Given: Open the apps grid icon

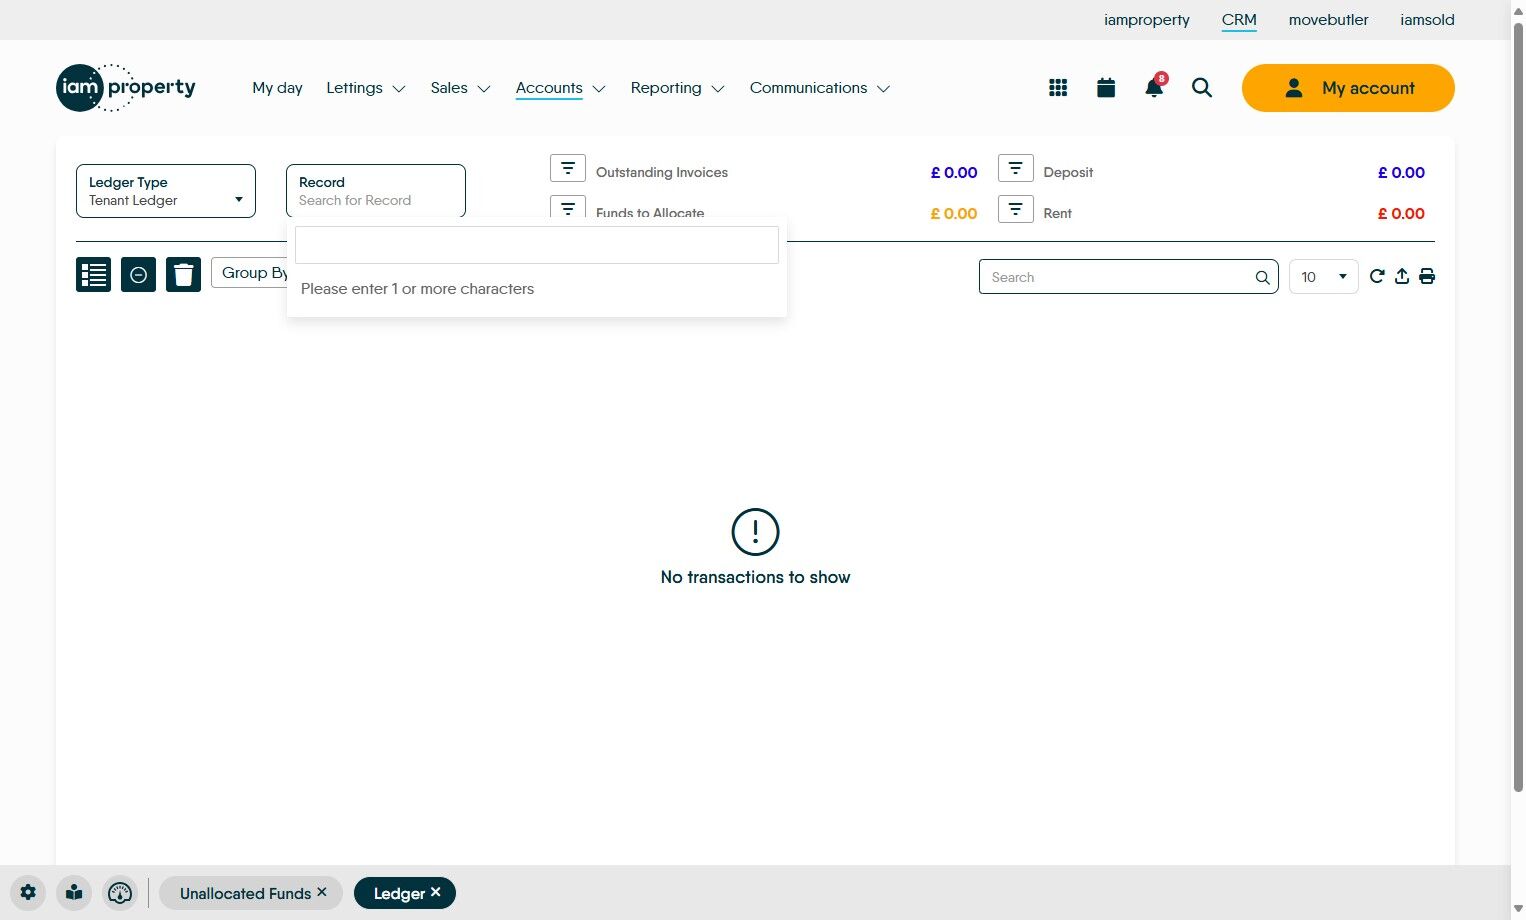Looking at the screenshot, I should tap(1058, 88).
